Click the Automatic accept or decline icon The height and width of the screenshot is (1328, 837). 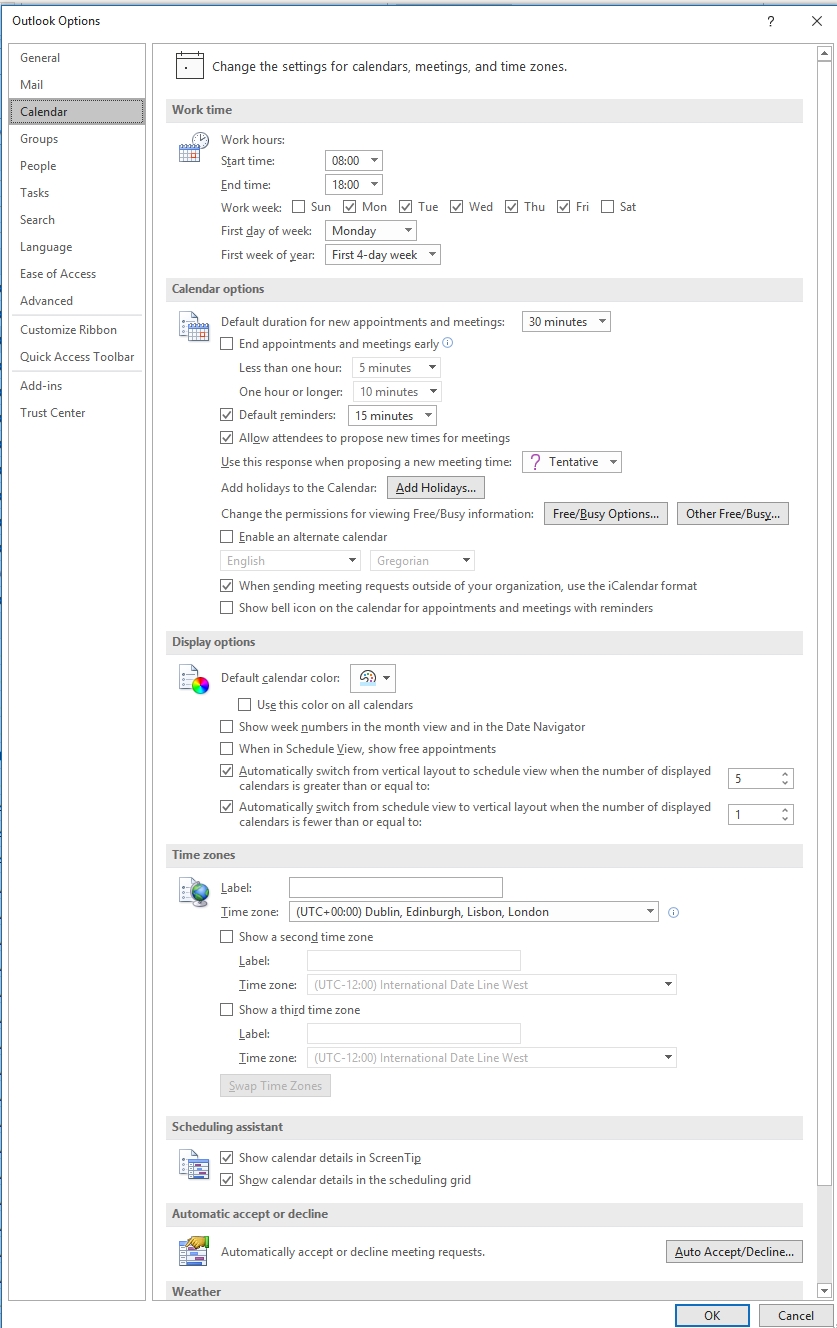tap(193, 1251)
